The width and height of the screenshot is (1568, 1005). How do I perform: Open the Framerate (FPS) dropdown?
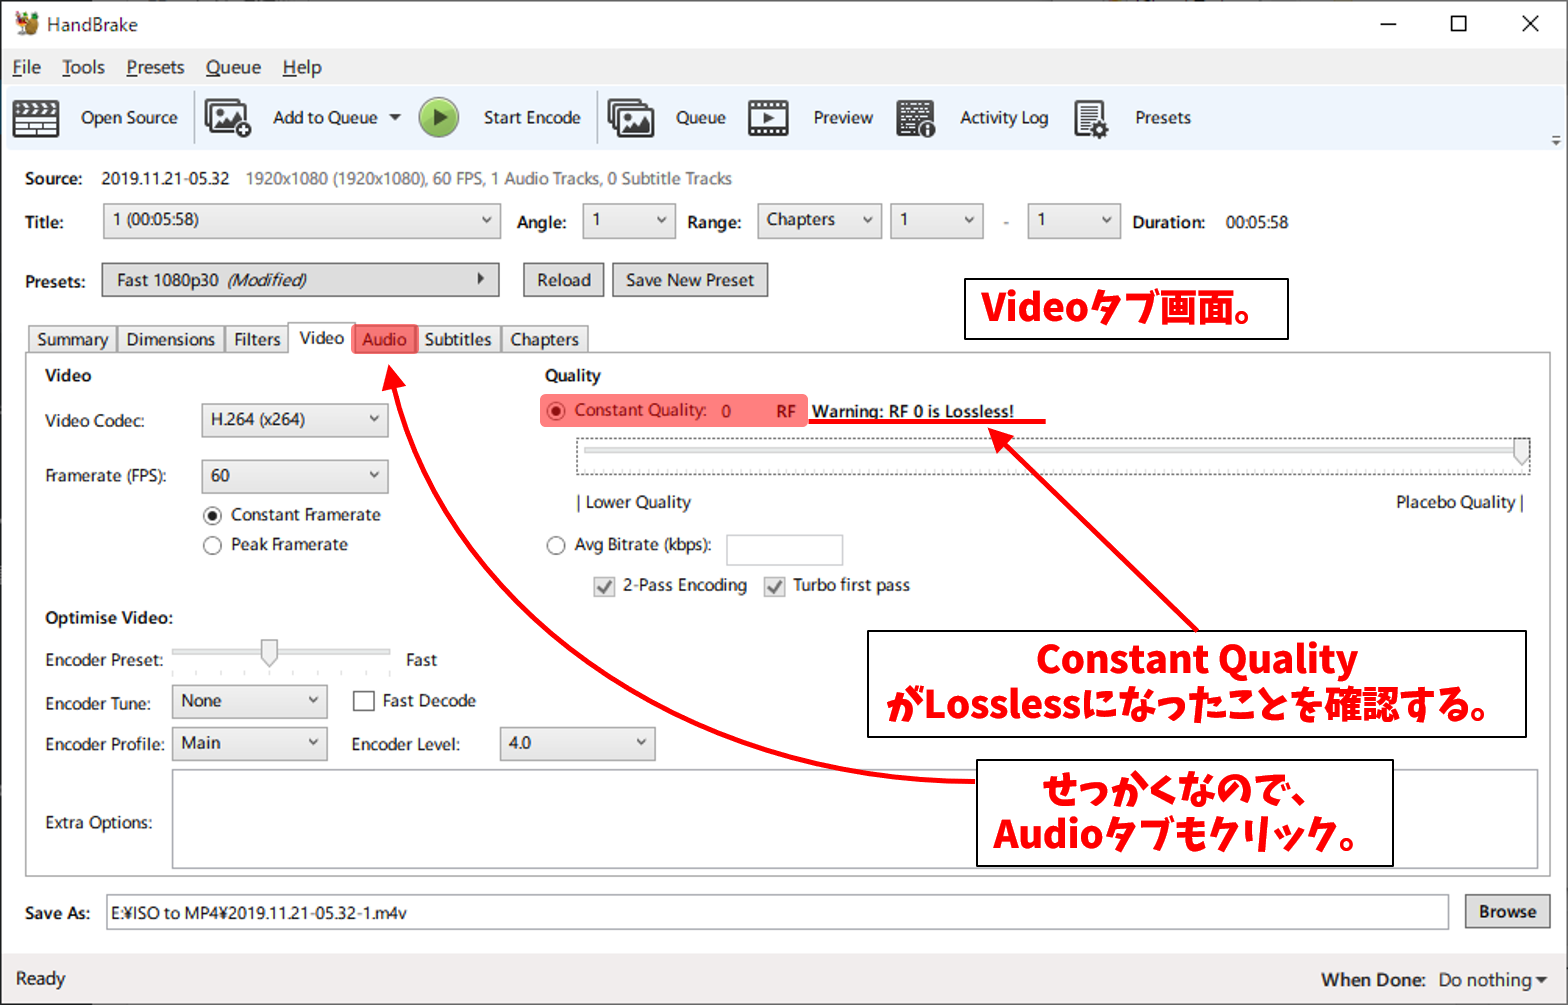tap(295, 476)
